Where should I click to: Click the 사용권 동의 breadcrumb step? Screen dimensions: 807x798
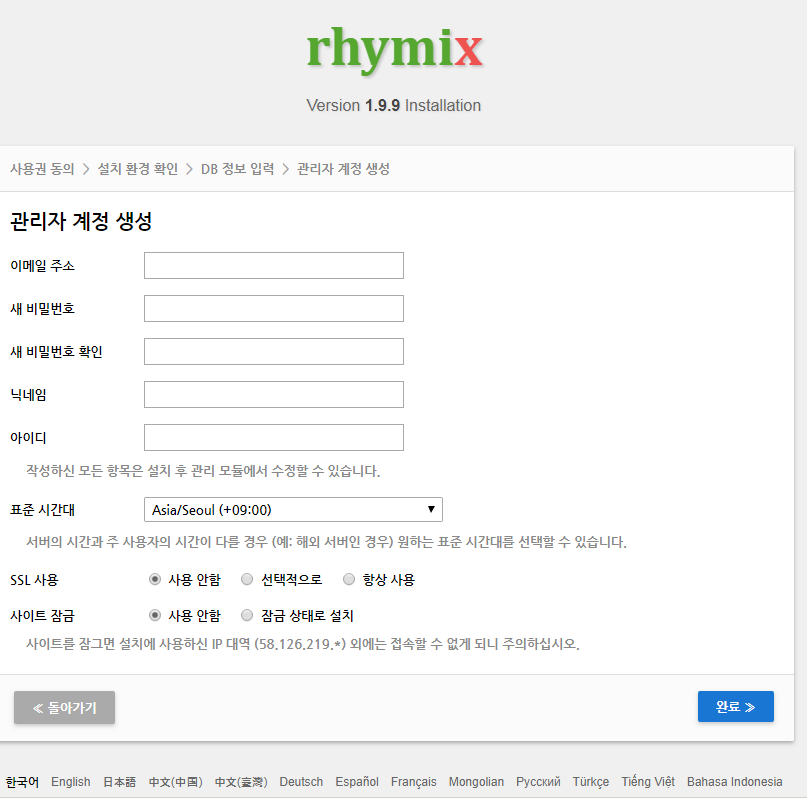pyautogui.click(x=42, y=169)
